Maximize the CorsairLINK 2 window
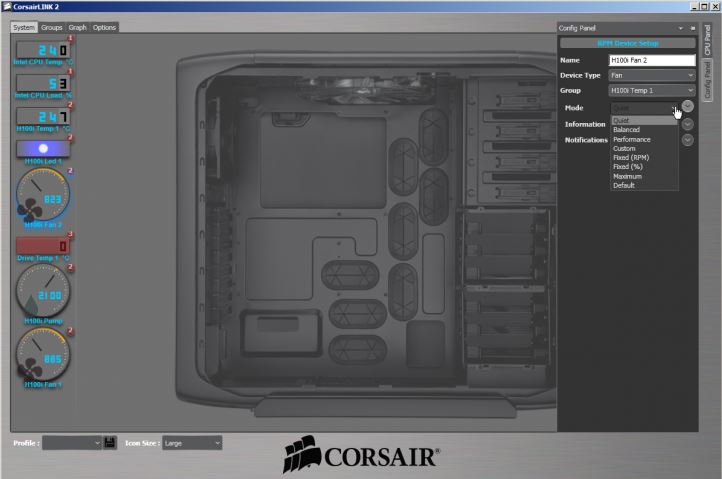Screen dimensions: 722x479 (x=704, y=6)
